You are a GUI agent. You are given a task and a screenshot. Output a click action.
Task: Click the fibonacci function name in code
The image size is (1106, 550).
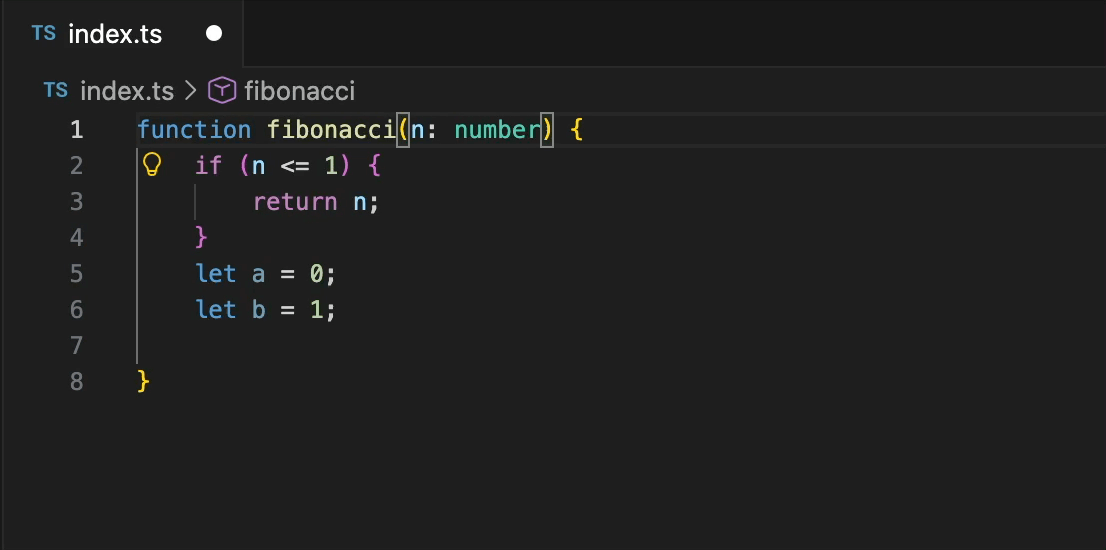tap(331, 130)
